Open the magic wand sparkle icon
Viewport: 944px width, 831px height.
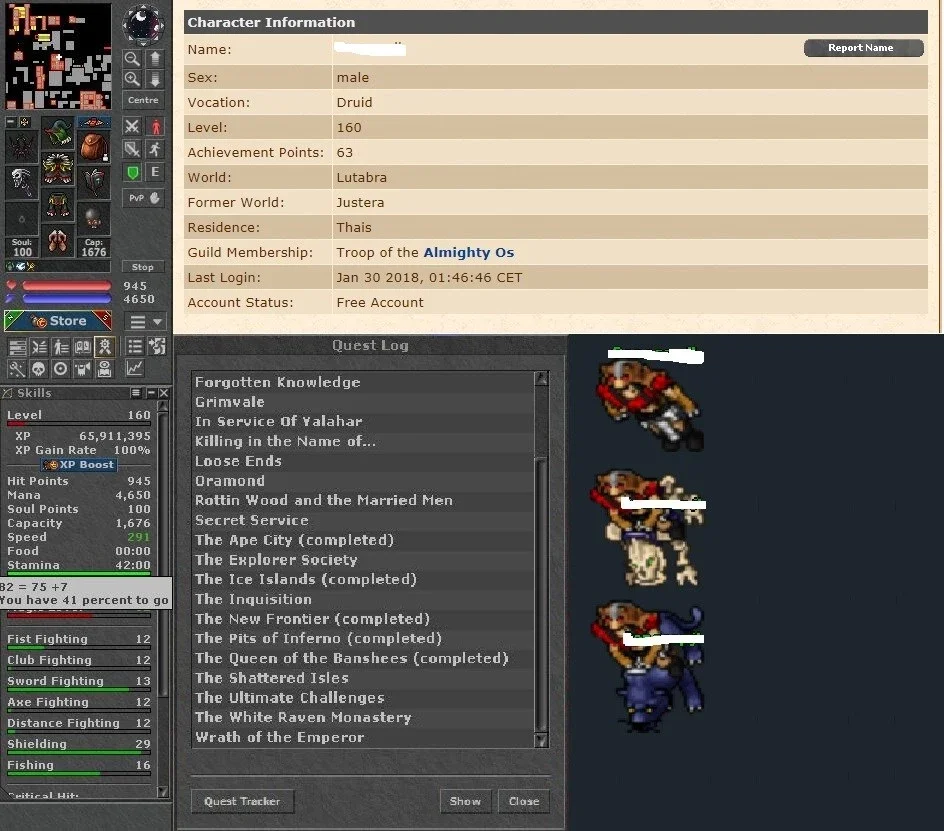[17, 368]
